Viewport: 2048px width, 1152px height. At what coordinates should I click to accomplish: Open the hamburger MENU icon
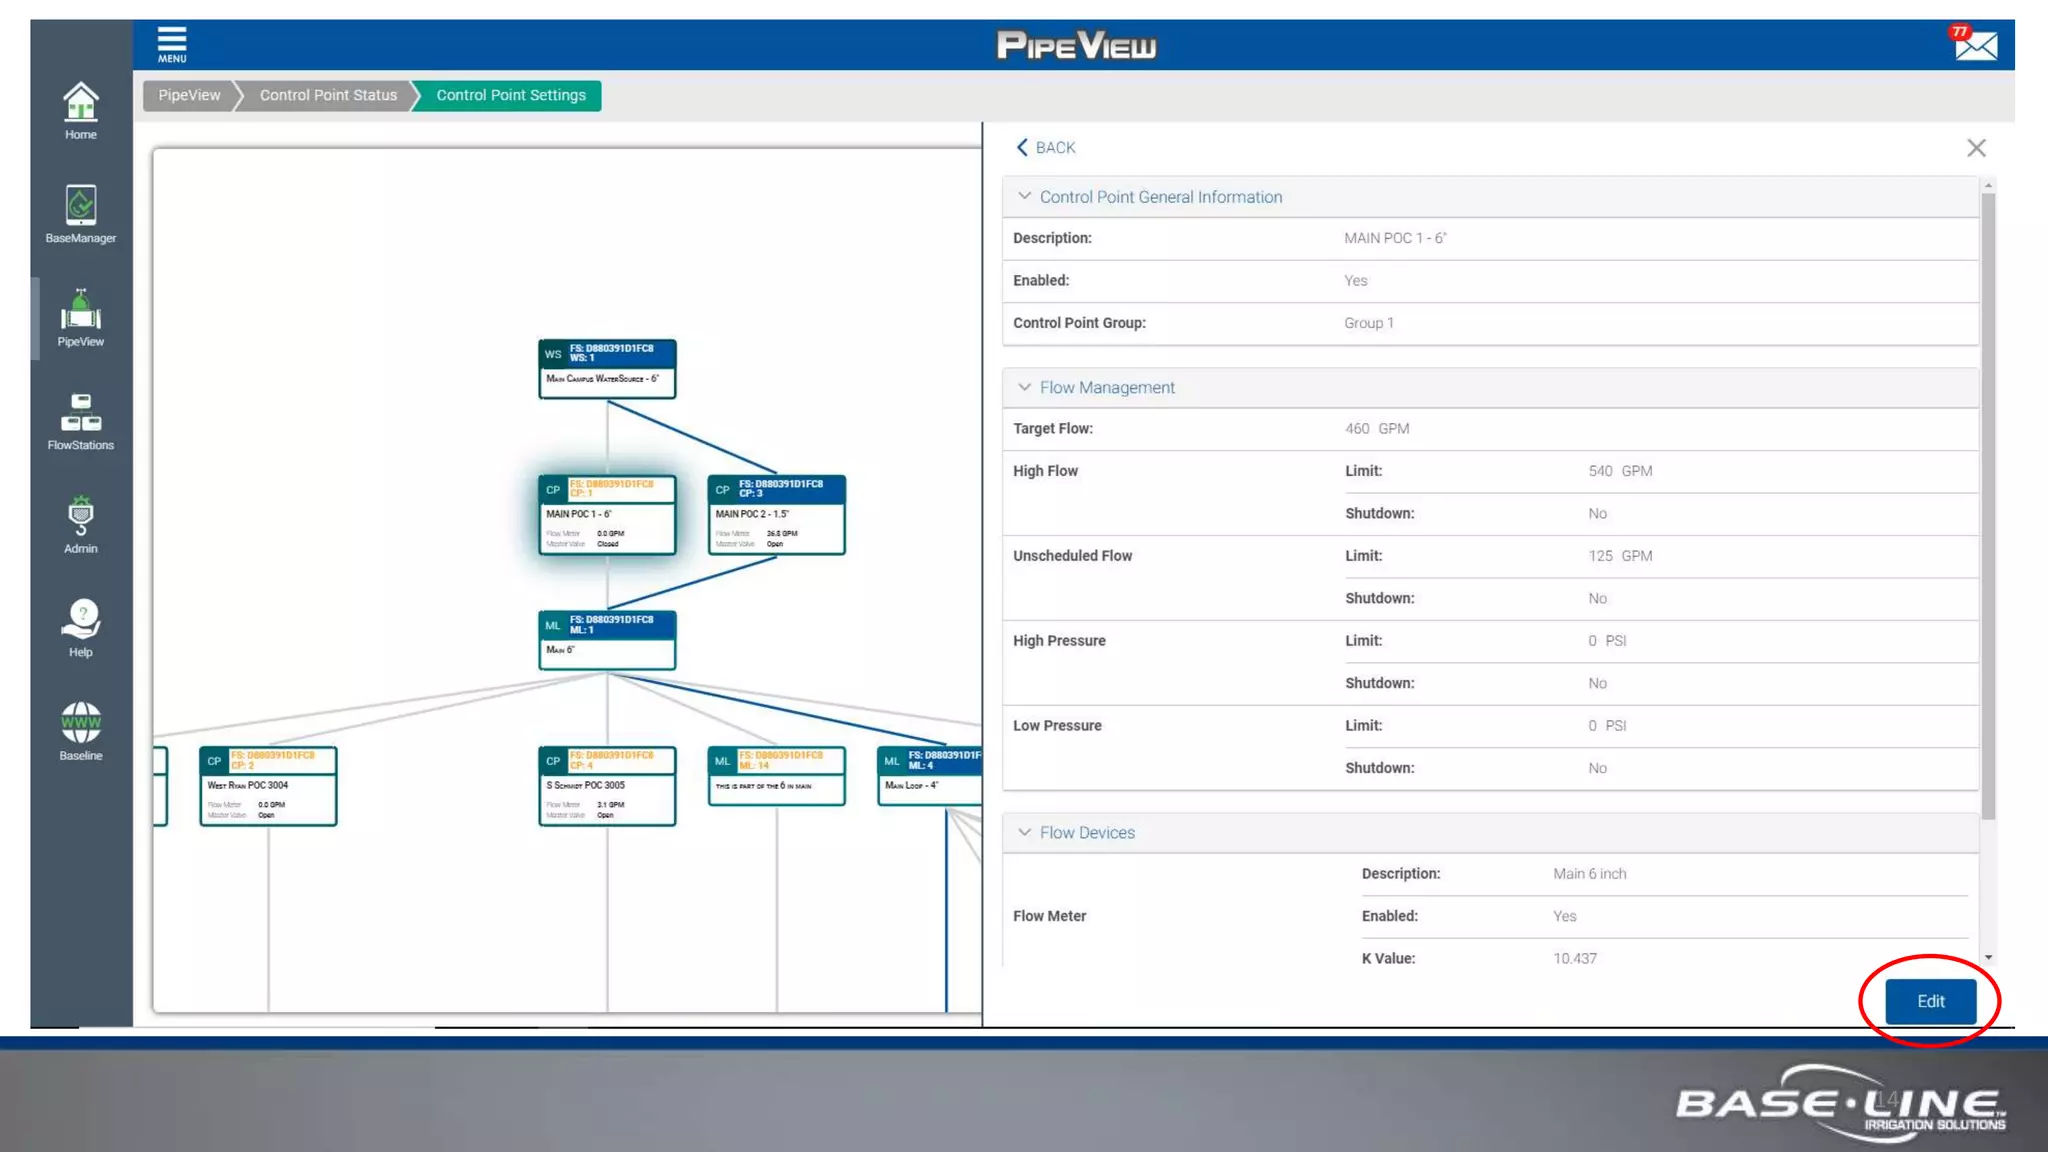171,44
